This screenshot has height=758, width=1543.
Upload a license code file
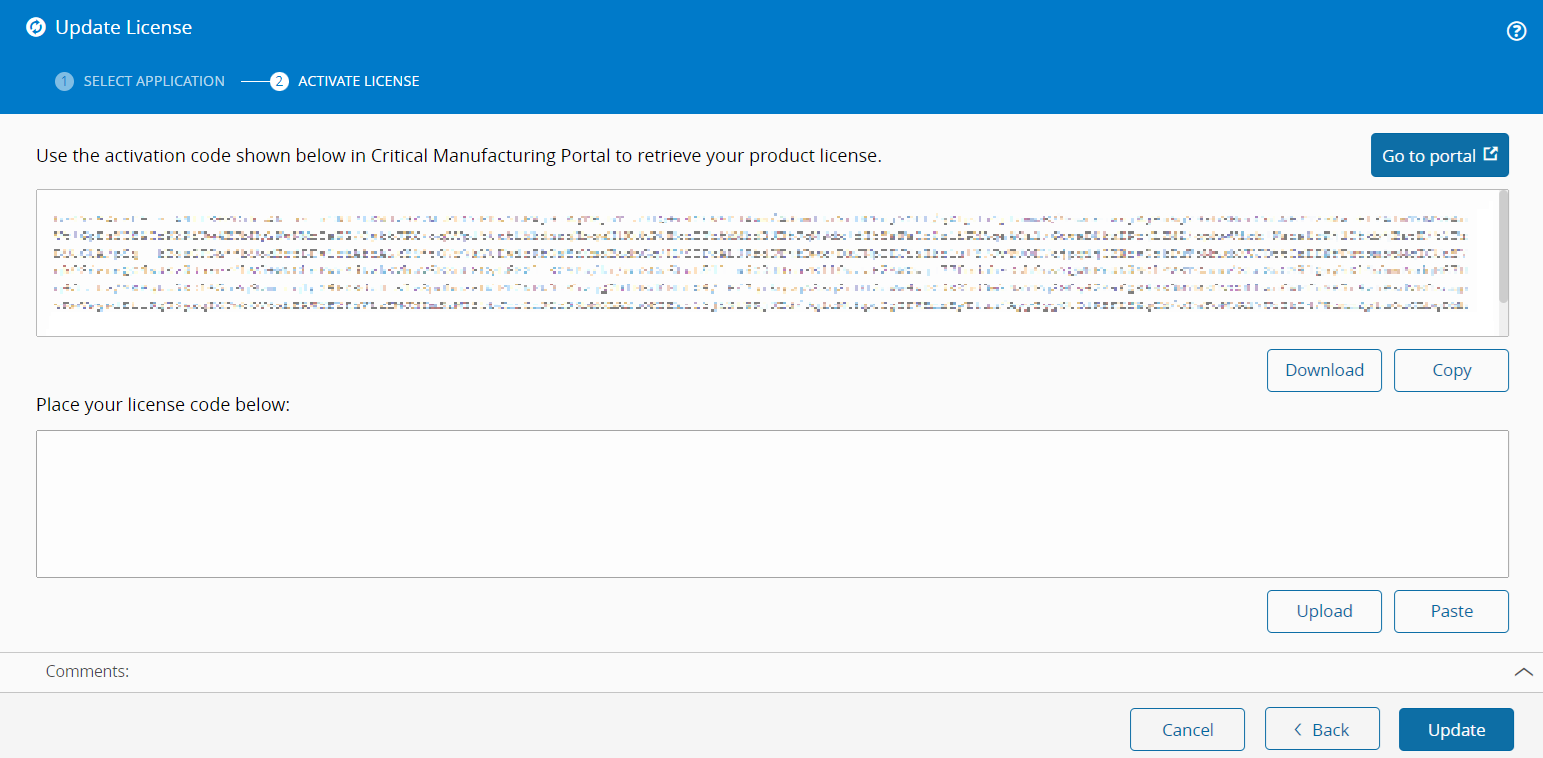(1324, 611)
